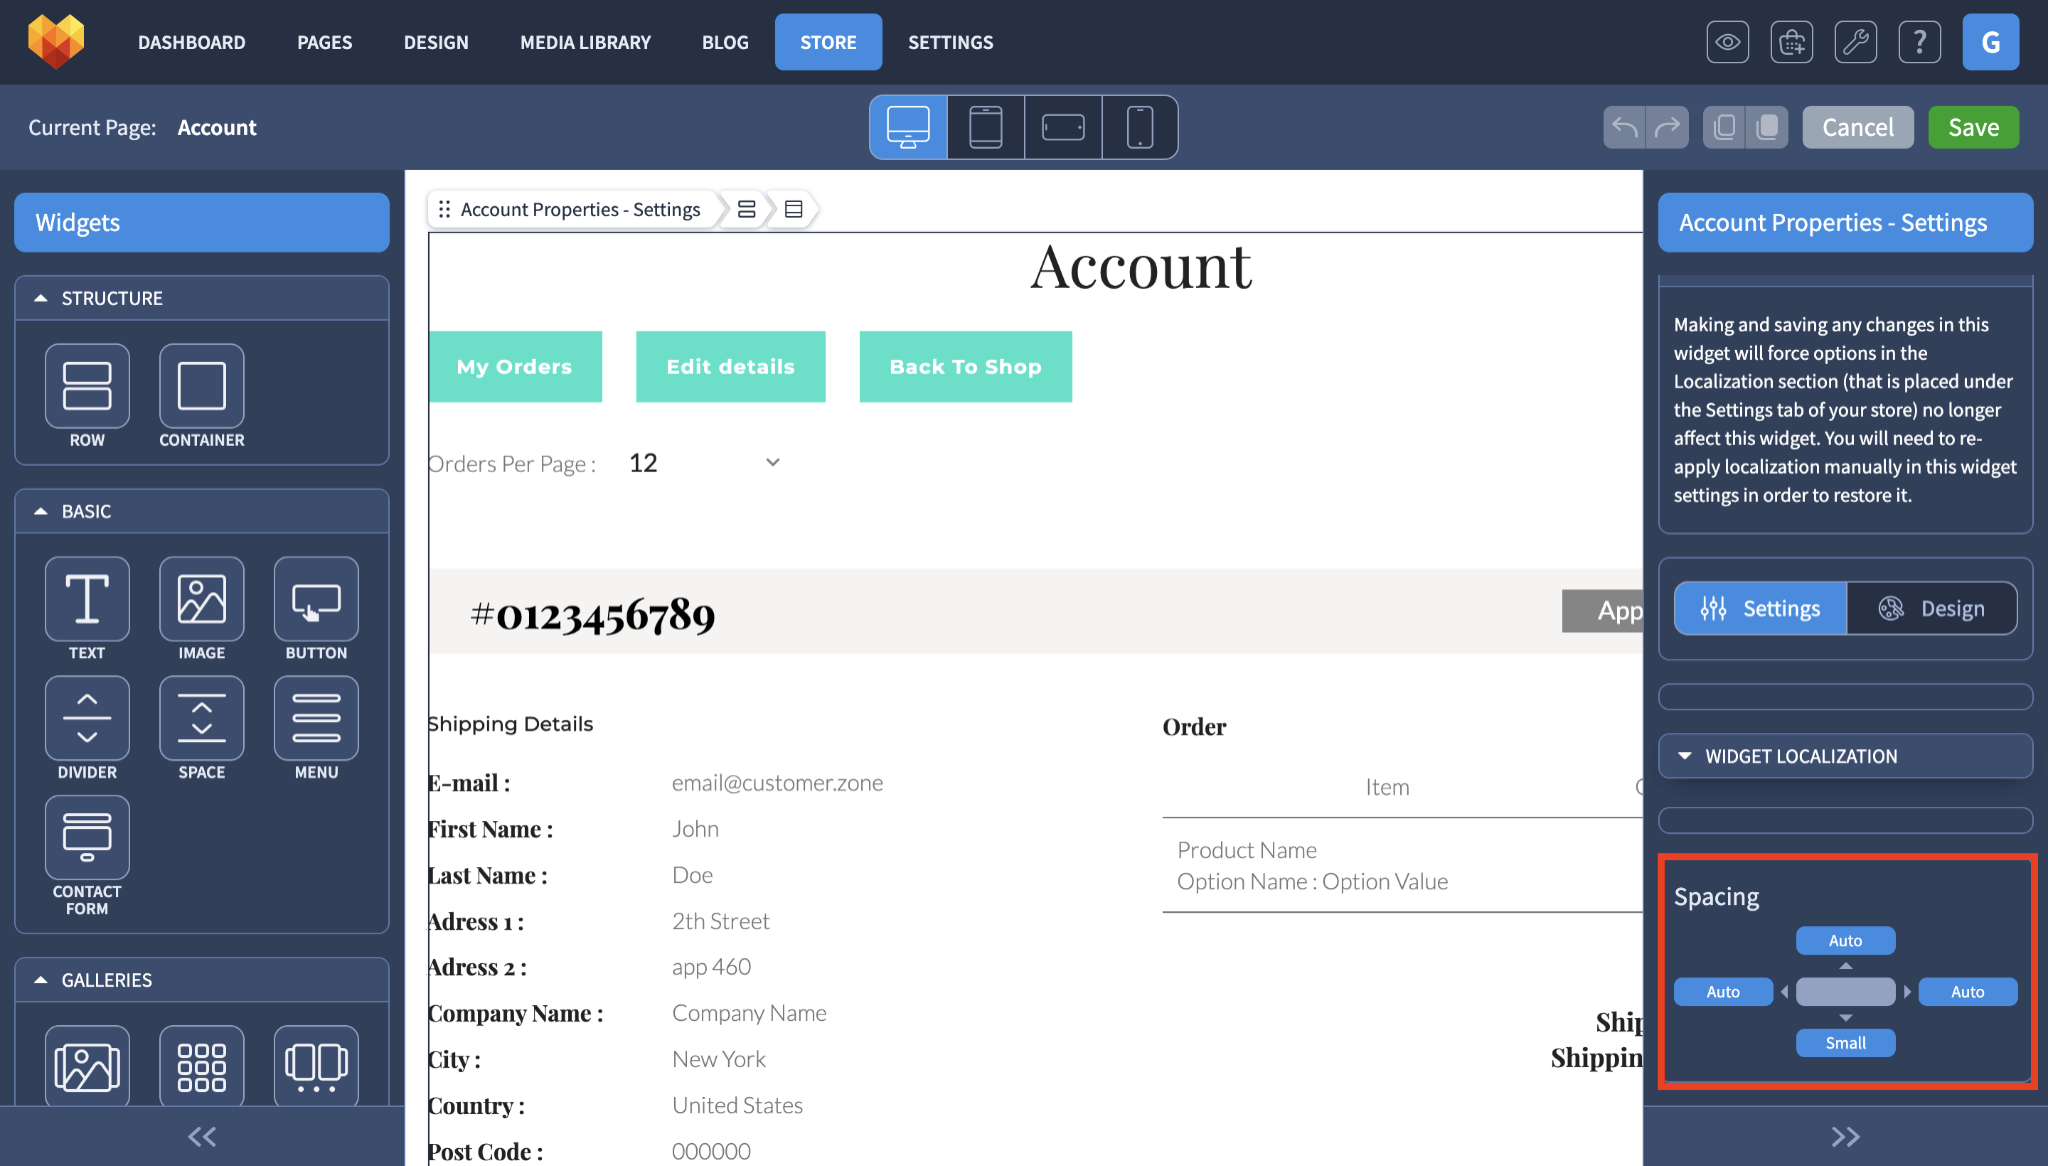Switch to the Settings tab in panel
Viewport: 2048px width, 1166px height.
click(1760, 608)
